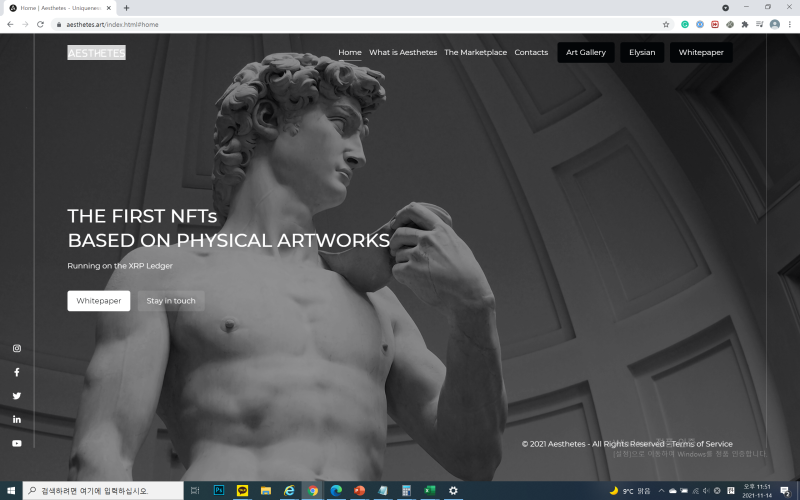Viewport: 800px width, 500px height.
Task: Close the Home | Aesthetes tab
Action: point(109,8)
